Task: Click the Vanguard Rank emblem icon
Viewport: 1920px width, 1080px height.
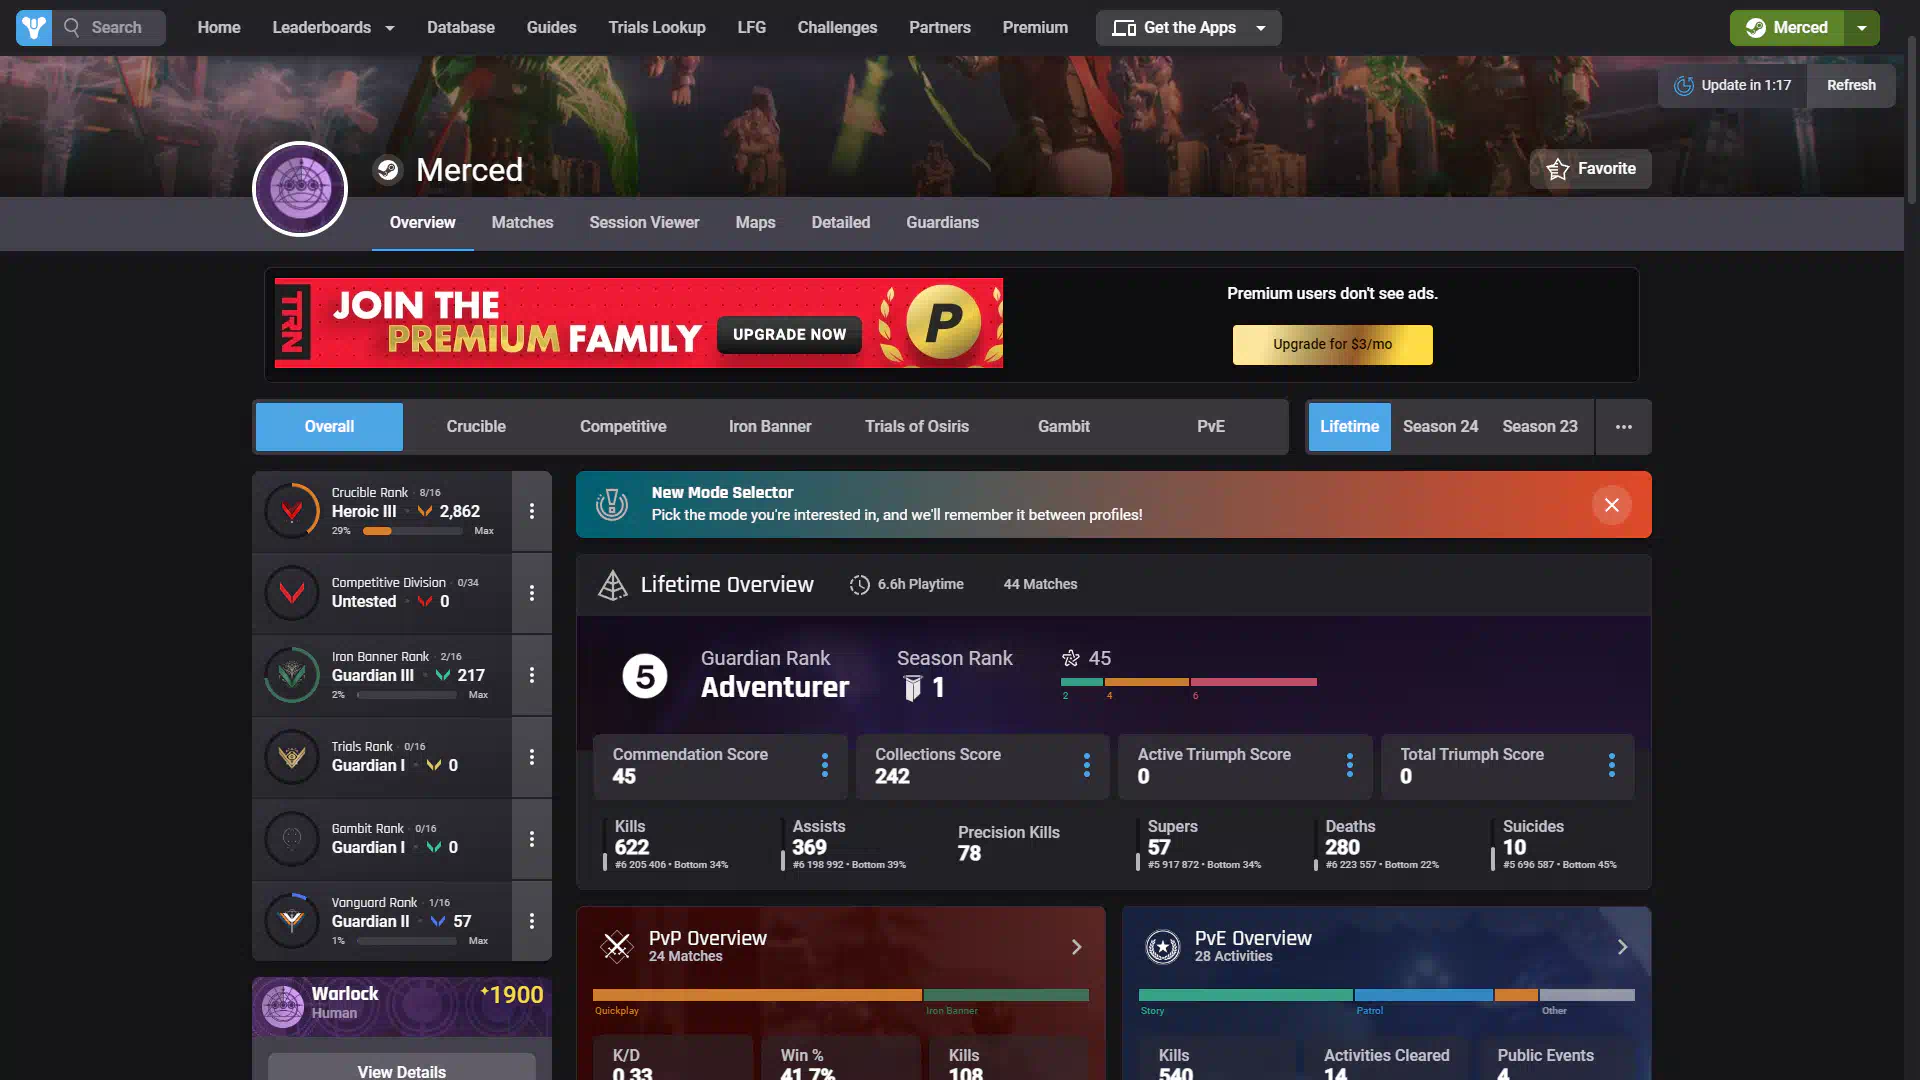Action: [x=292, y=920]
